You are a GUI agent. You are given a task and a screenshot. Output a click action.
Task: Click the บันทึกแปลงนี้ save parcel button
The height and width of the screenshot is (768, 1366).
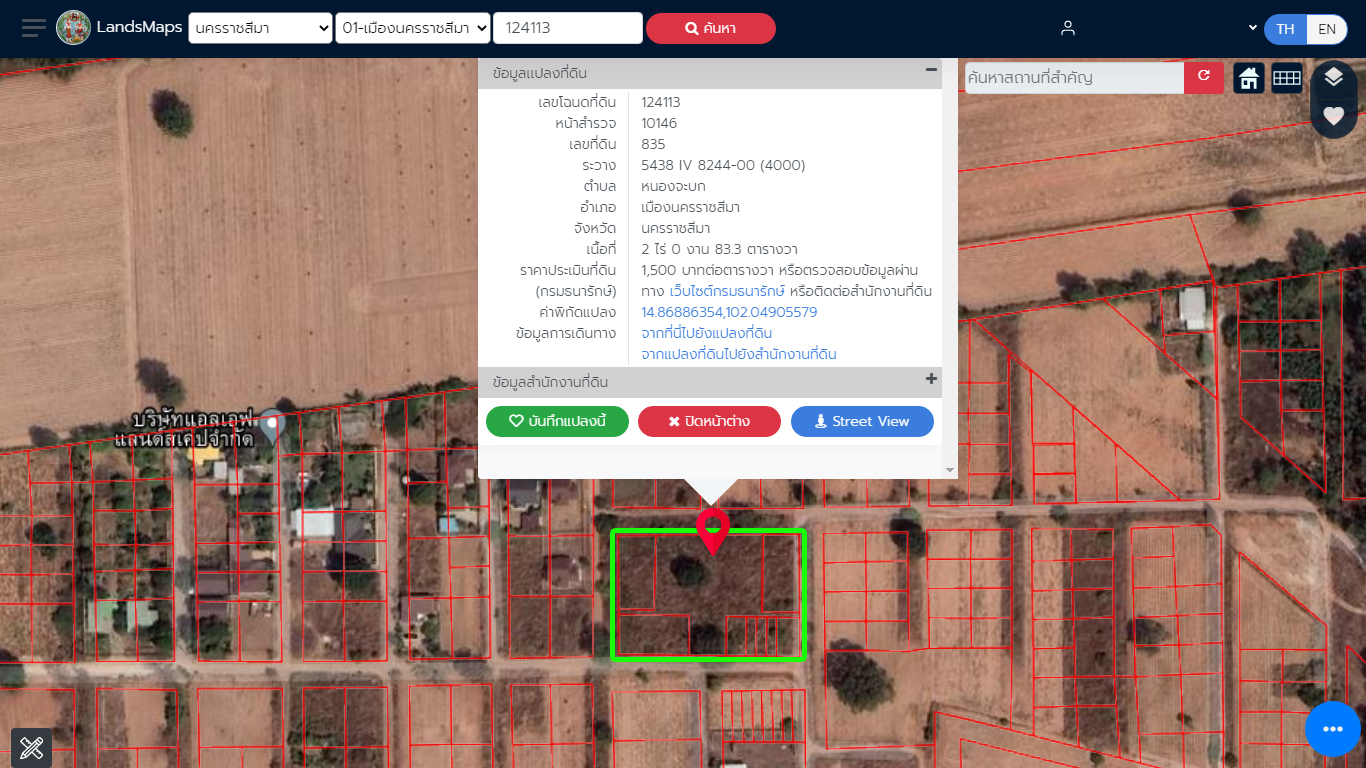tap(557, 421)
